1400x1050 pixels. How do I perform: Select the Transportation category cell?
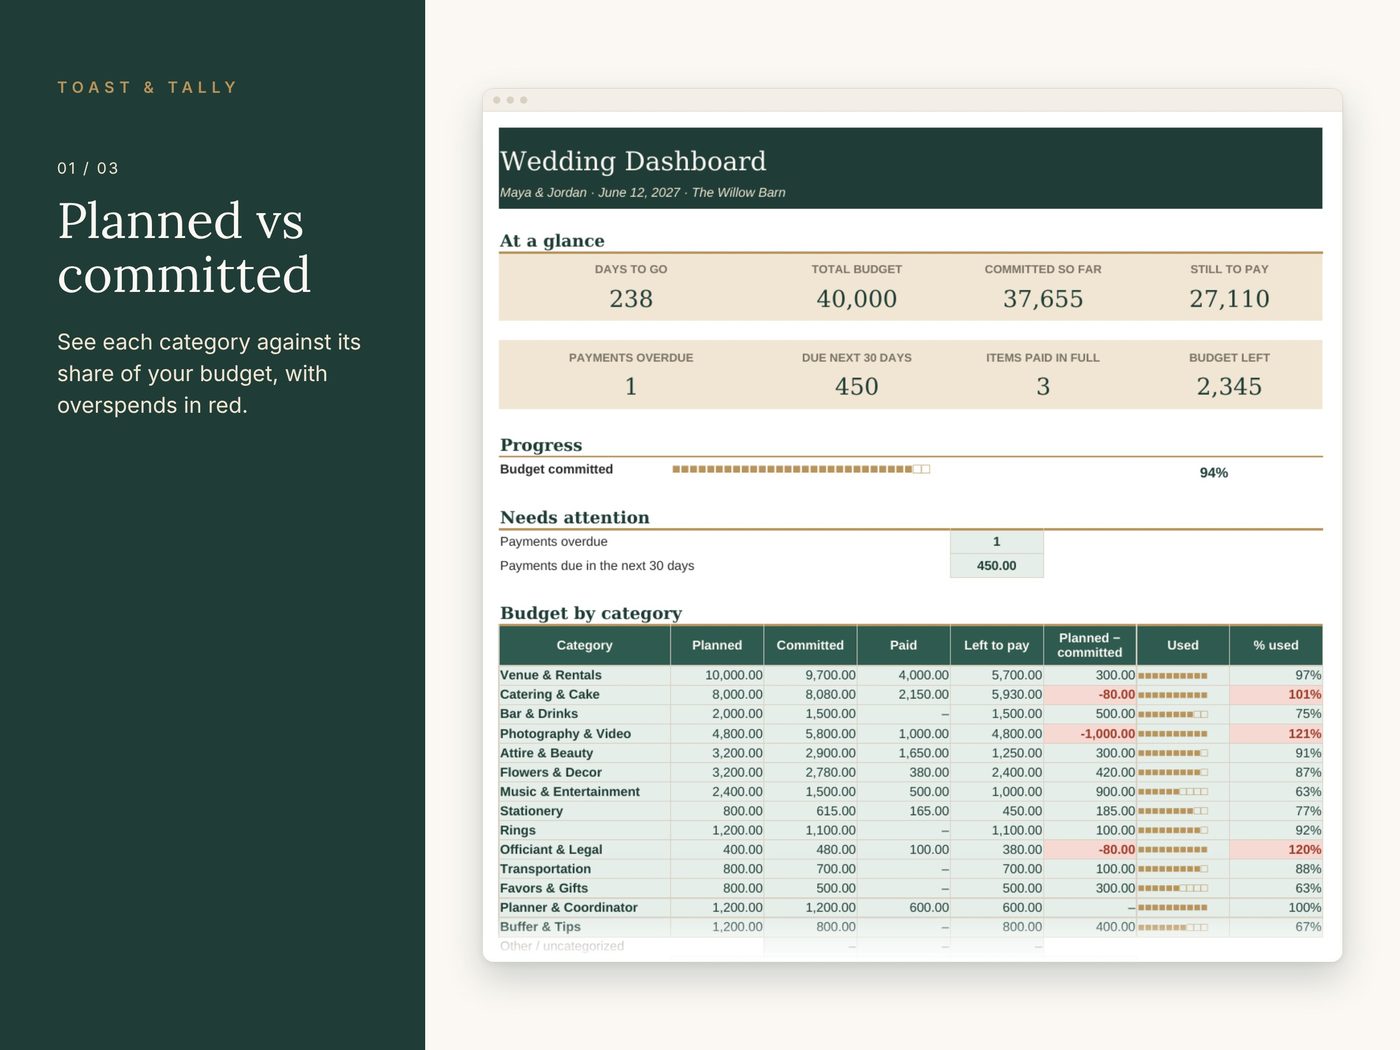(585, 869)
